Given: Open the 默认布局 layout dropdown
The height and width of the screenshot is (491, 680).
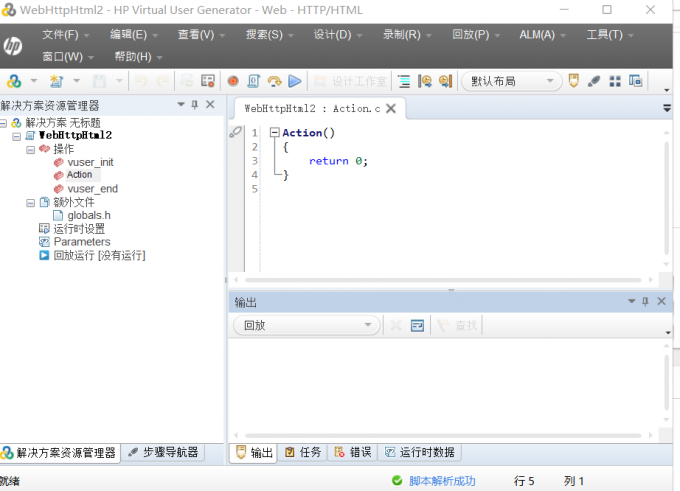Looking at the screenshot, I should tap(512, 81).
